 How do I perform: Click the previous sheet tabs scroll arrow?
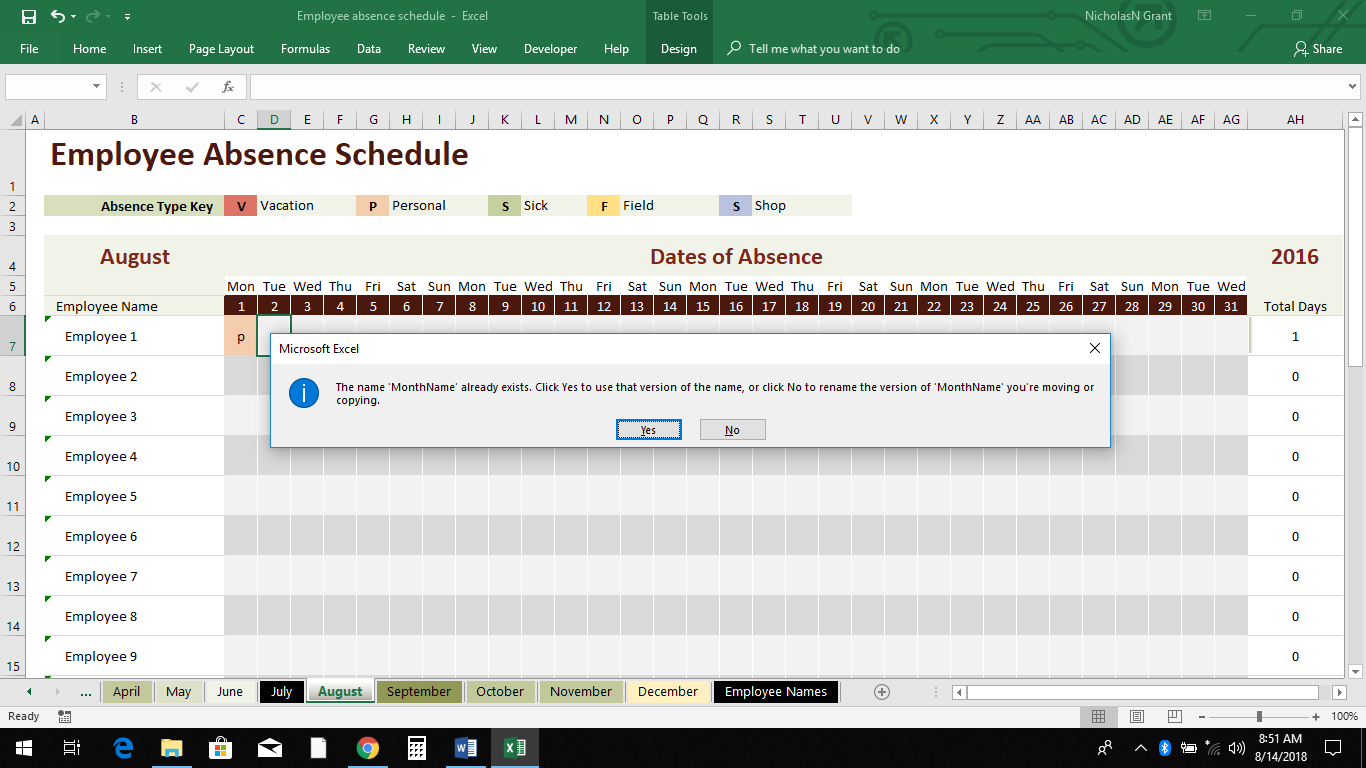29,691
